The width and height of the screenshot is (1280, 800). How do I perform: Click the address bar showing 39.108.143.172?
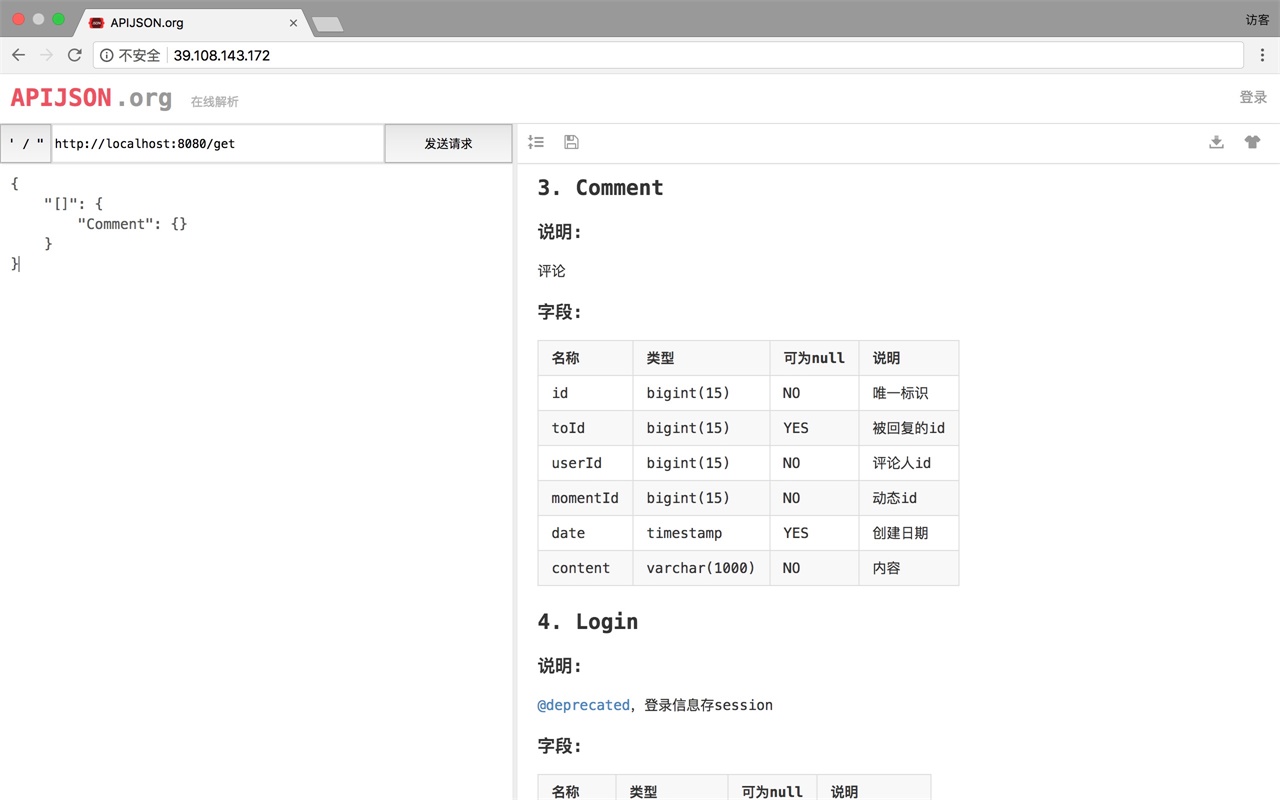pyautogui.click(x=668, y=55)
